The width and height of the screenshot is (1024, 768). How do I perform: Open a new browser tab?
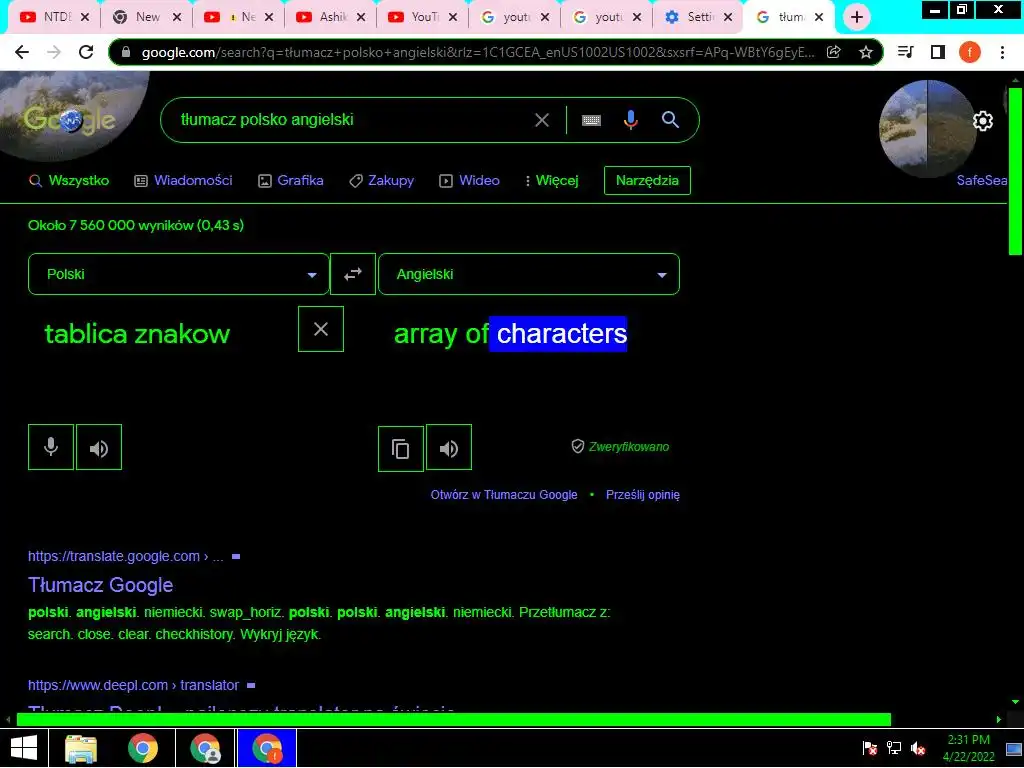click(x=857, y=17)
